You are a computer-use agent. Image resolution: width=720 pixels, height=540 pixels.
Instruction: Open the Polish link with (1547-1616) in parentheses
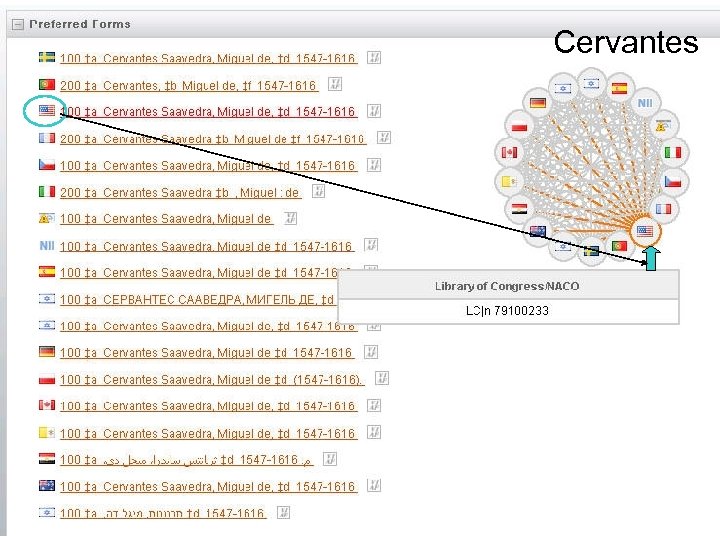(212, 380)
